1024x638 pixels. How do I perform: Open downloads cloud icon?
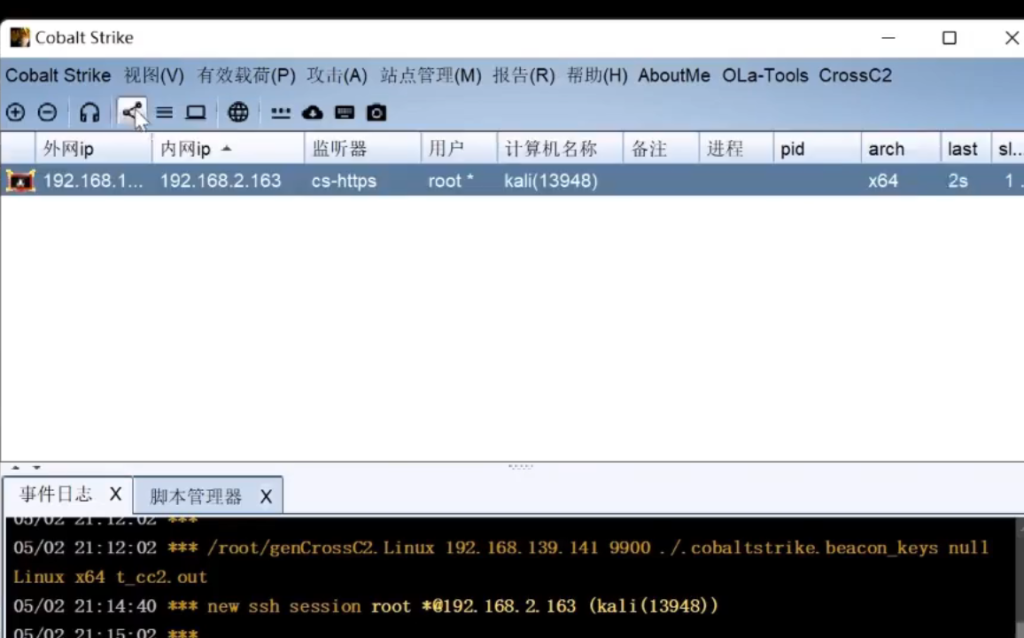[x=313, y=112]
